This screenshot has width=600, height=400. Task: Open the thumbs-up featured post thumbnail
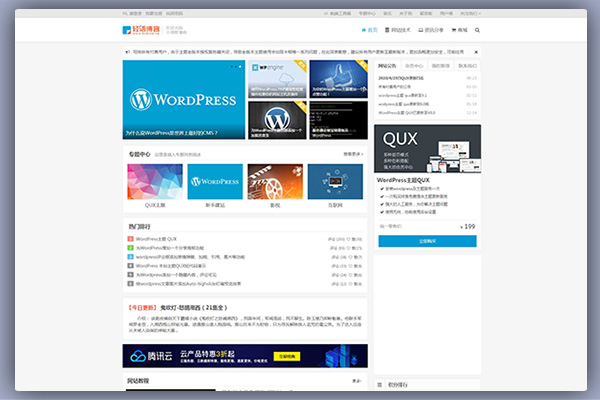click(x=339, y=79)
